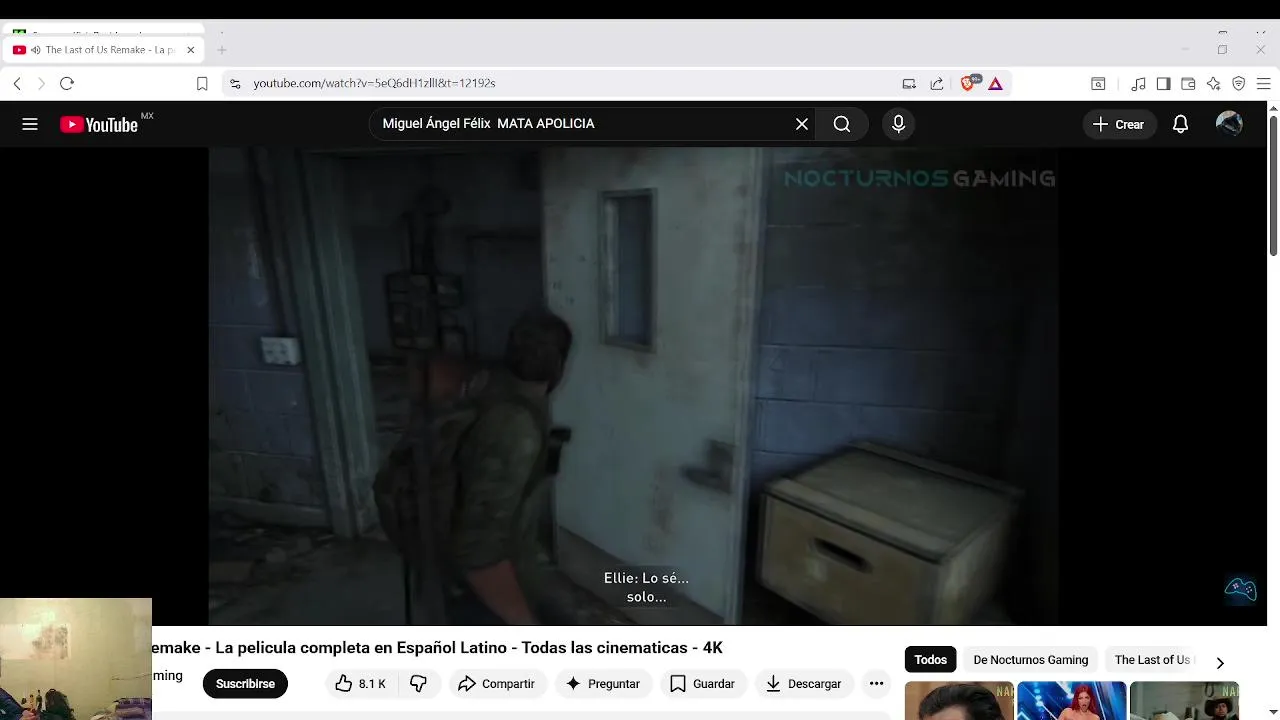1280x720 pixels.
Task: Download video with Descargar button
Action: [803, 684]
